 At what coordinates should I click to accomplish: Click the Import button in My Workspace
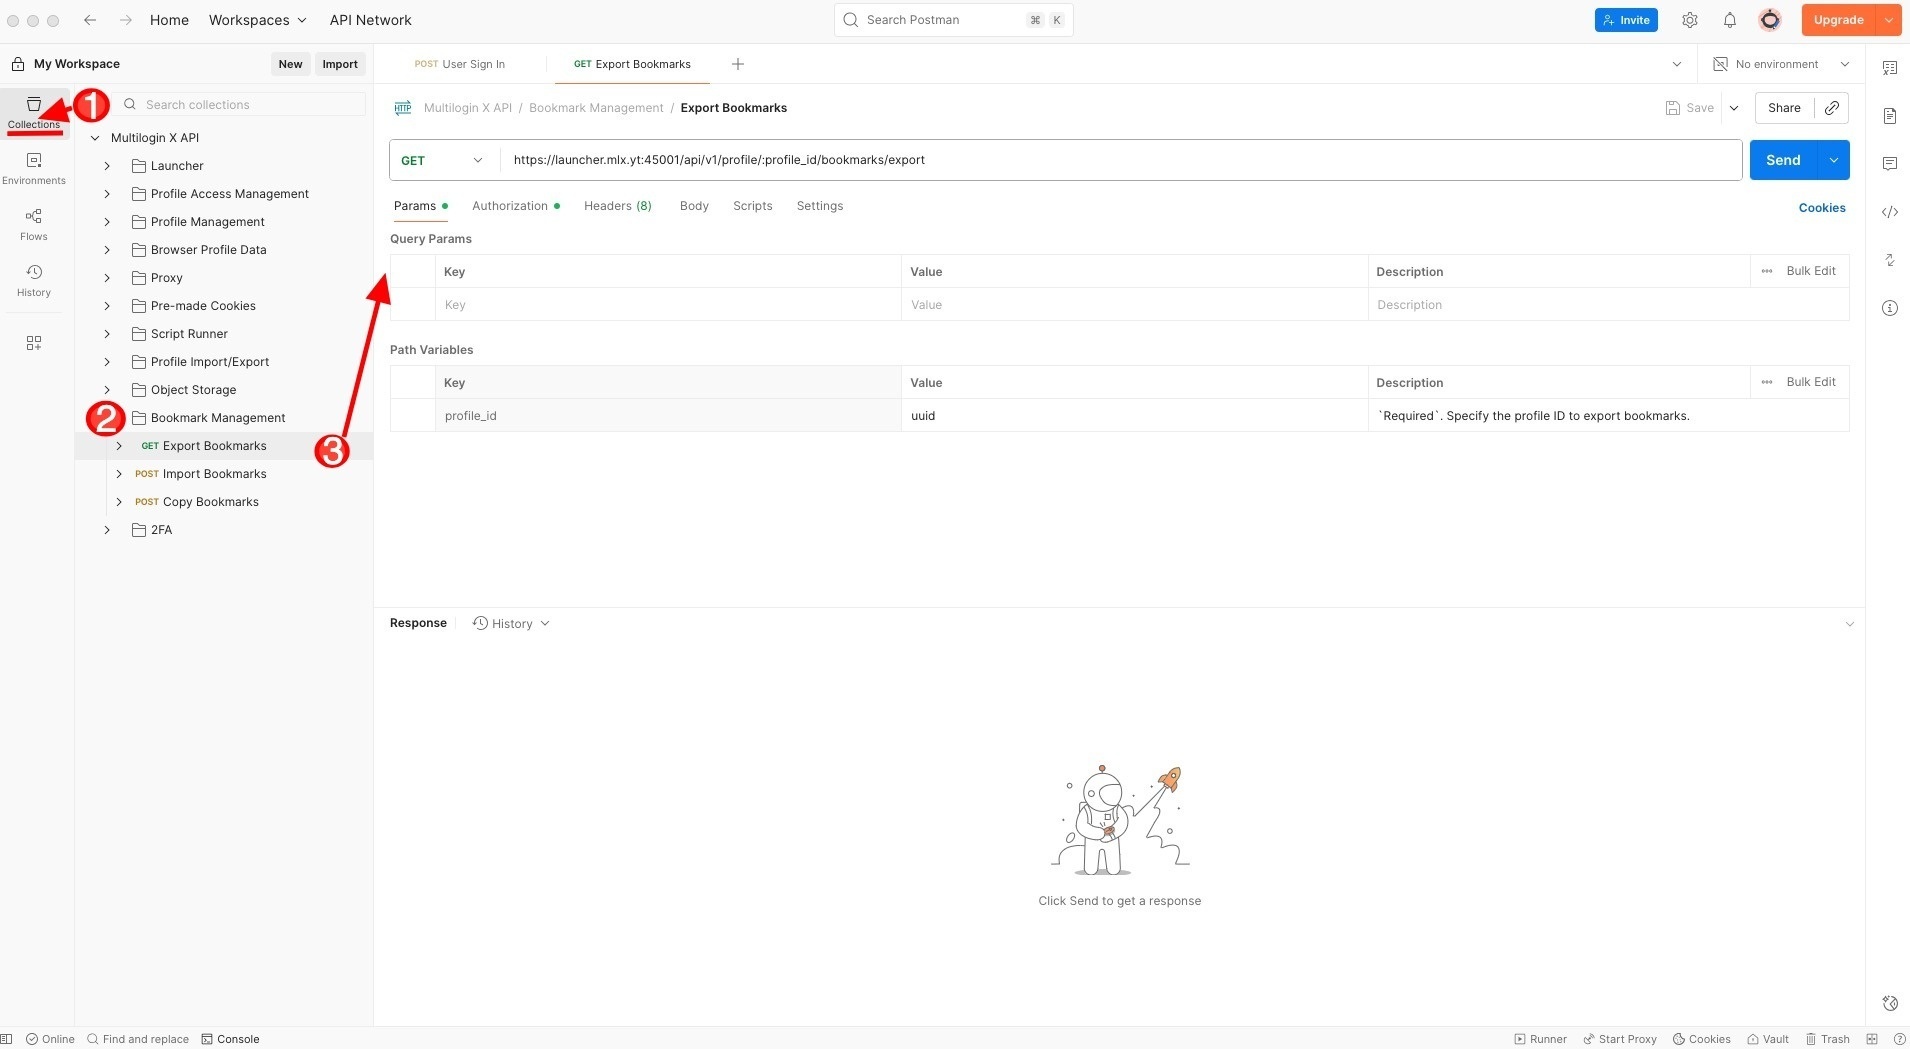340,63
